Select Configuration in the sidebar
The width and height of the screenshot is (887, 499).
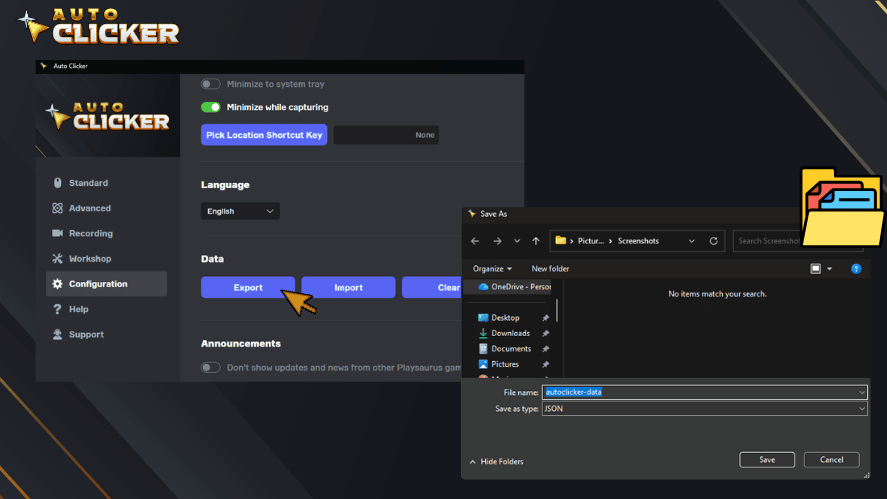tap(106, 283)
